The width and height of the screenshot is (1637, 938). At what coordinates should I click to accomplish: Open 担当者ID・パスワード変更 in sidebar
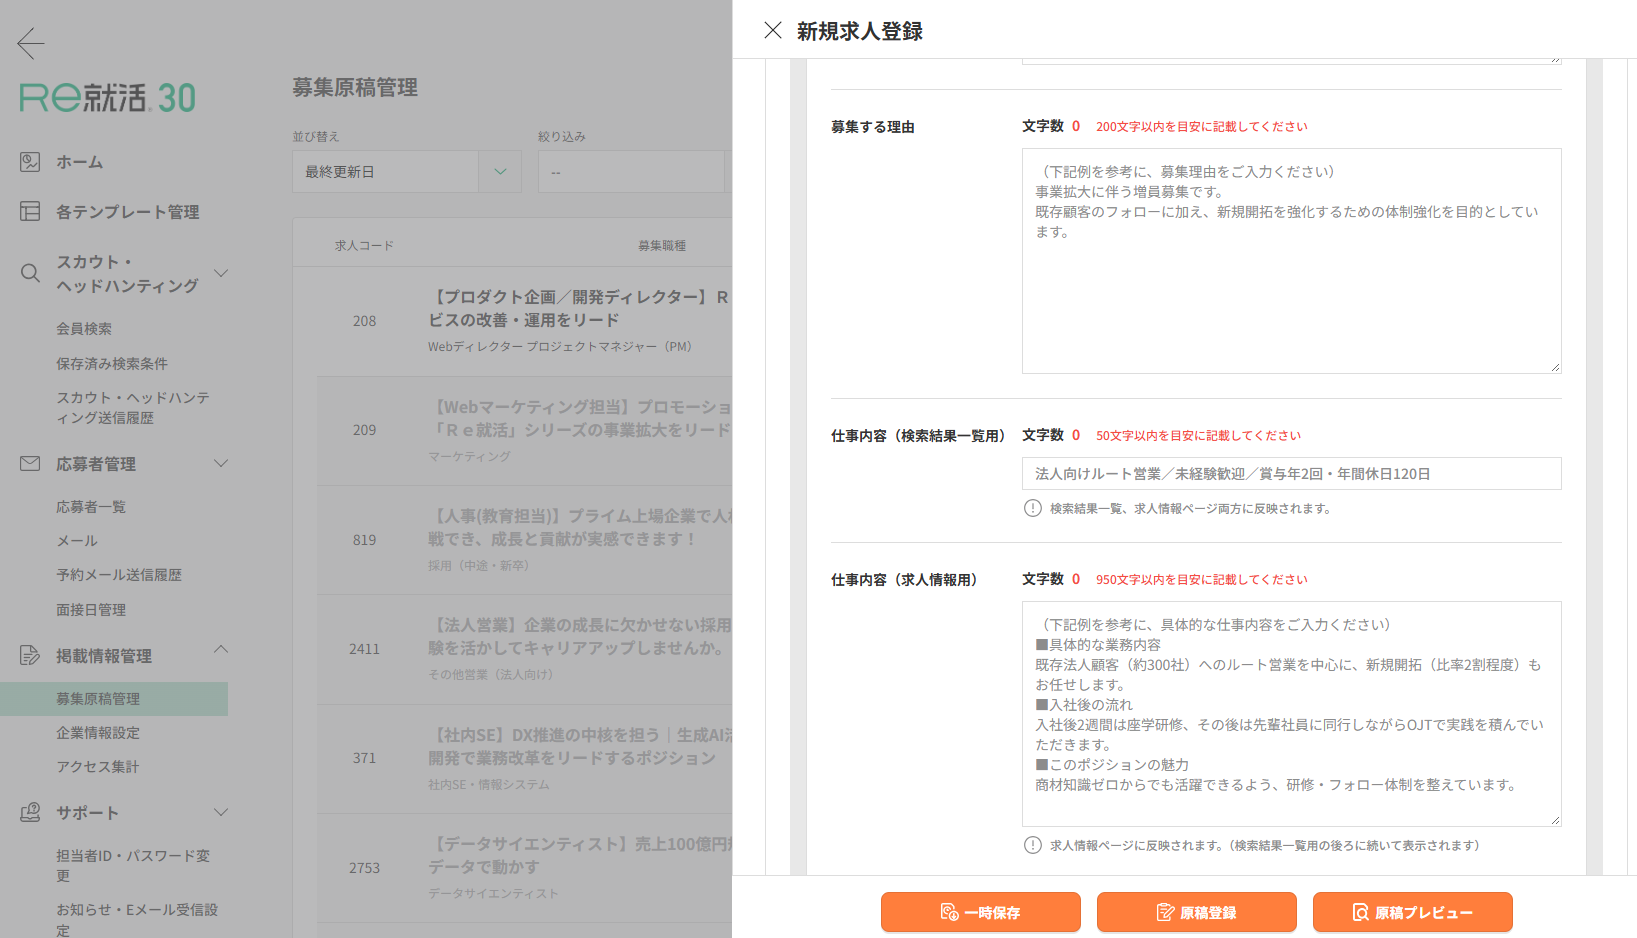(133, 865)
